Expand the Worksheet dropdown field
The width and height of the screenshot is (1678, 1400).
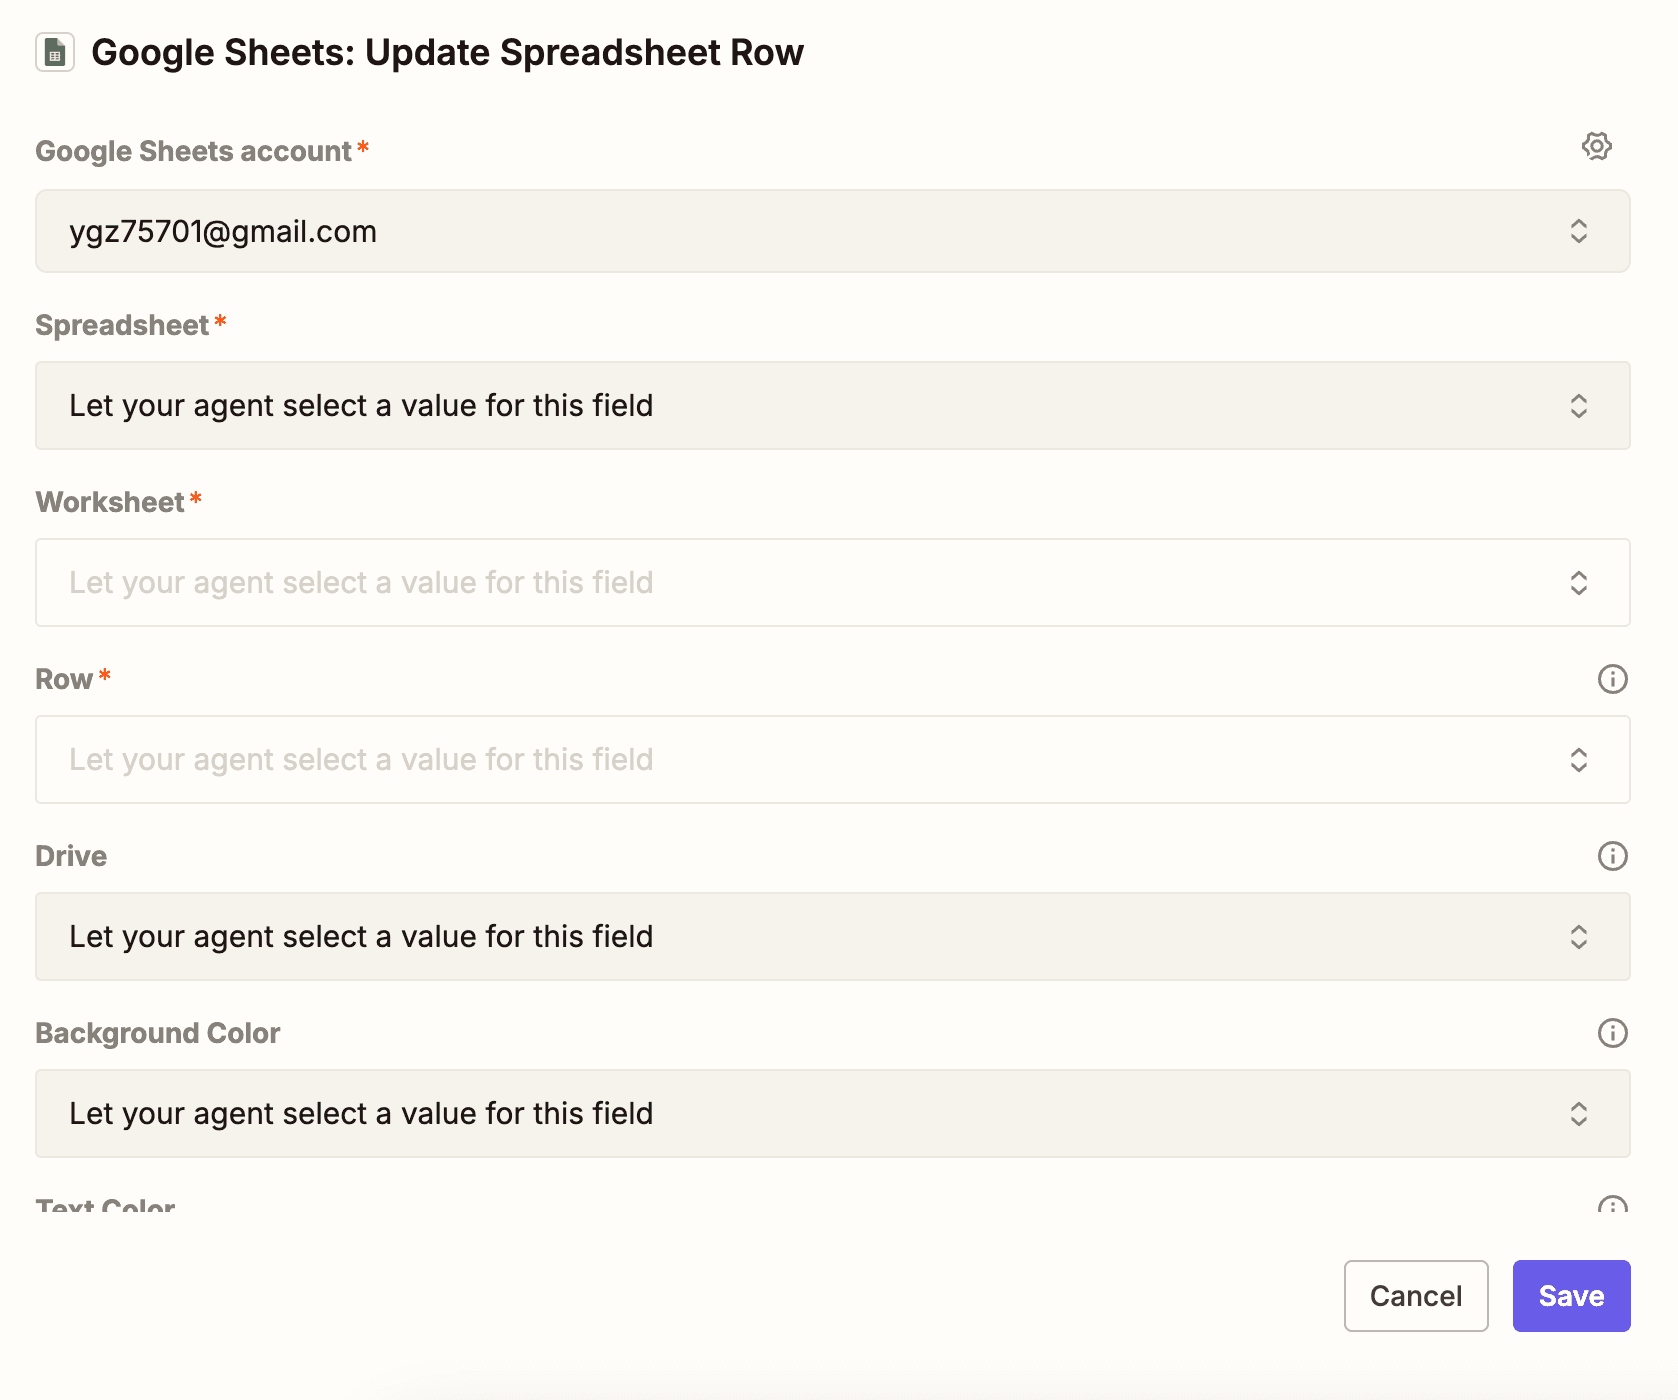(800, 583)
